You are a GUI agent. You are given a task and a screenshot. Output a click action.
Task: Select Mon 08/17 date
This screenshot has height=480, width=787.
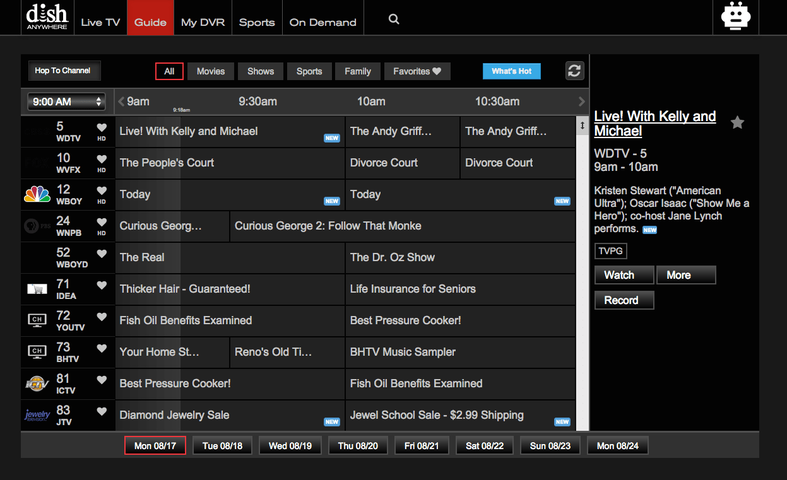point(155,446)
